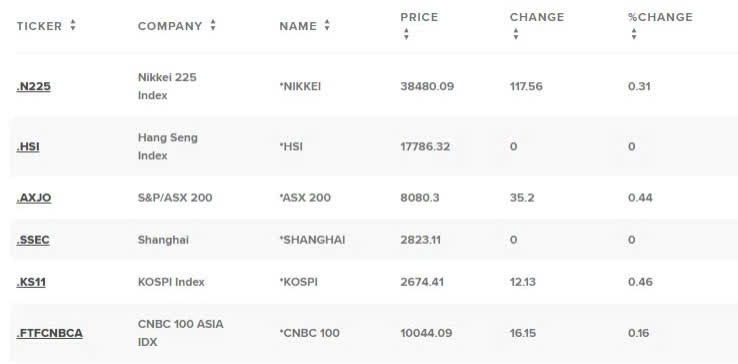Click the PRICE column header text
This screenshot has height=364, width=738.
[419, 17]
